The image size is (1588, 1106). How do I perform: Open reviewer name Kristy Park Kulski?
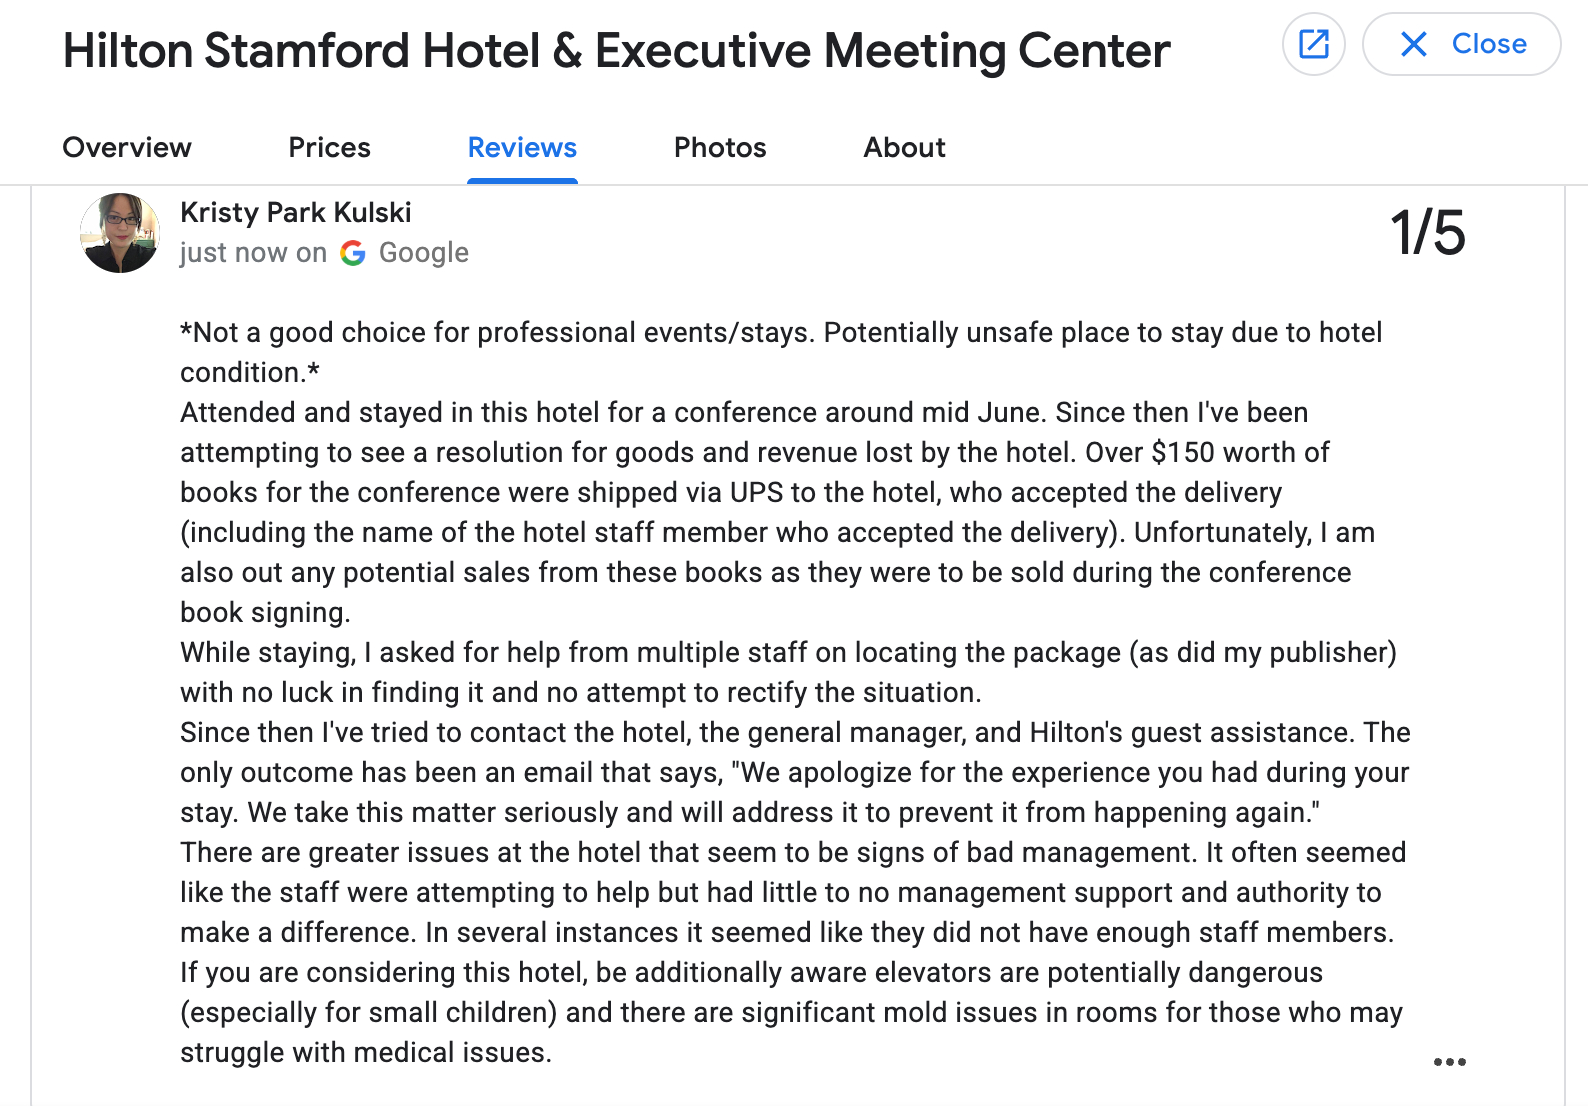(x=295, y=213)
